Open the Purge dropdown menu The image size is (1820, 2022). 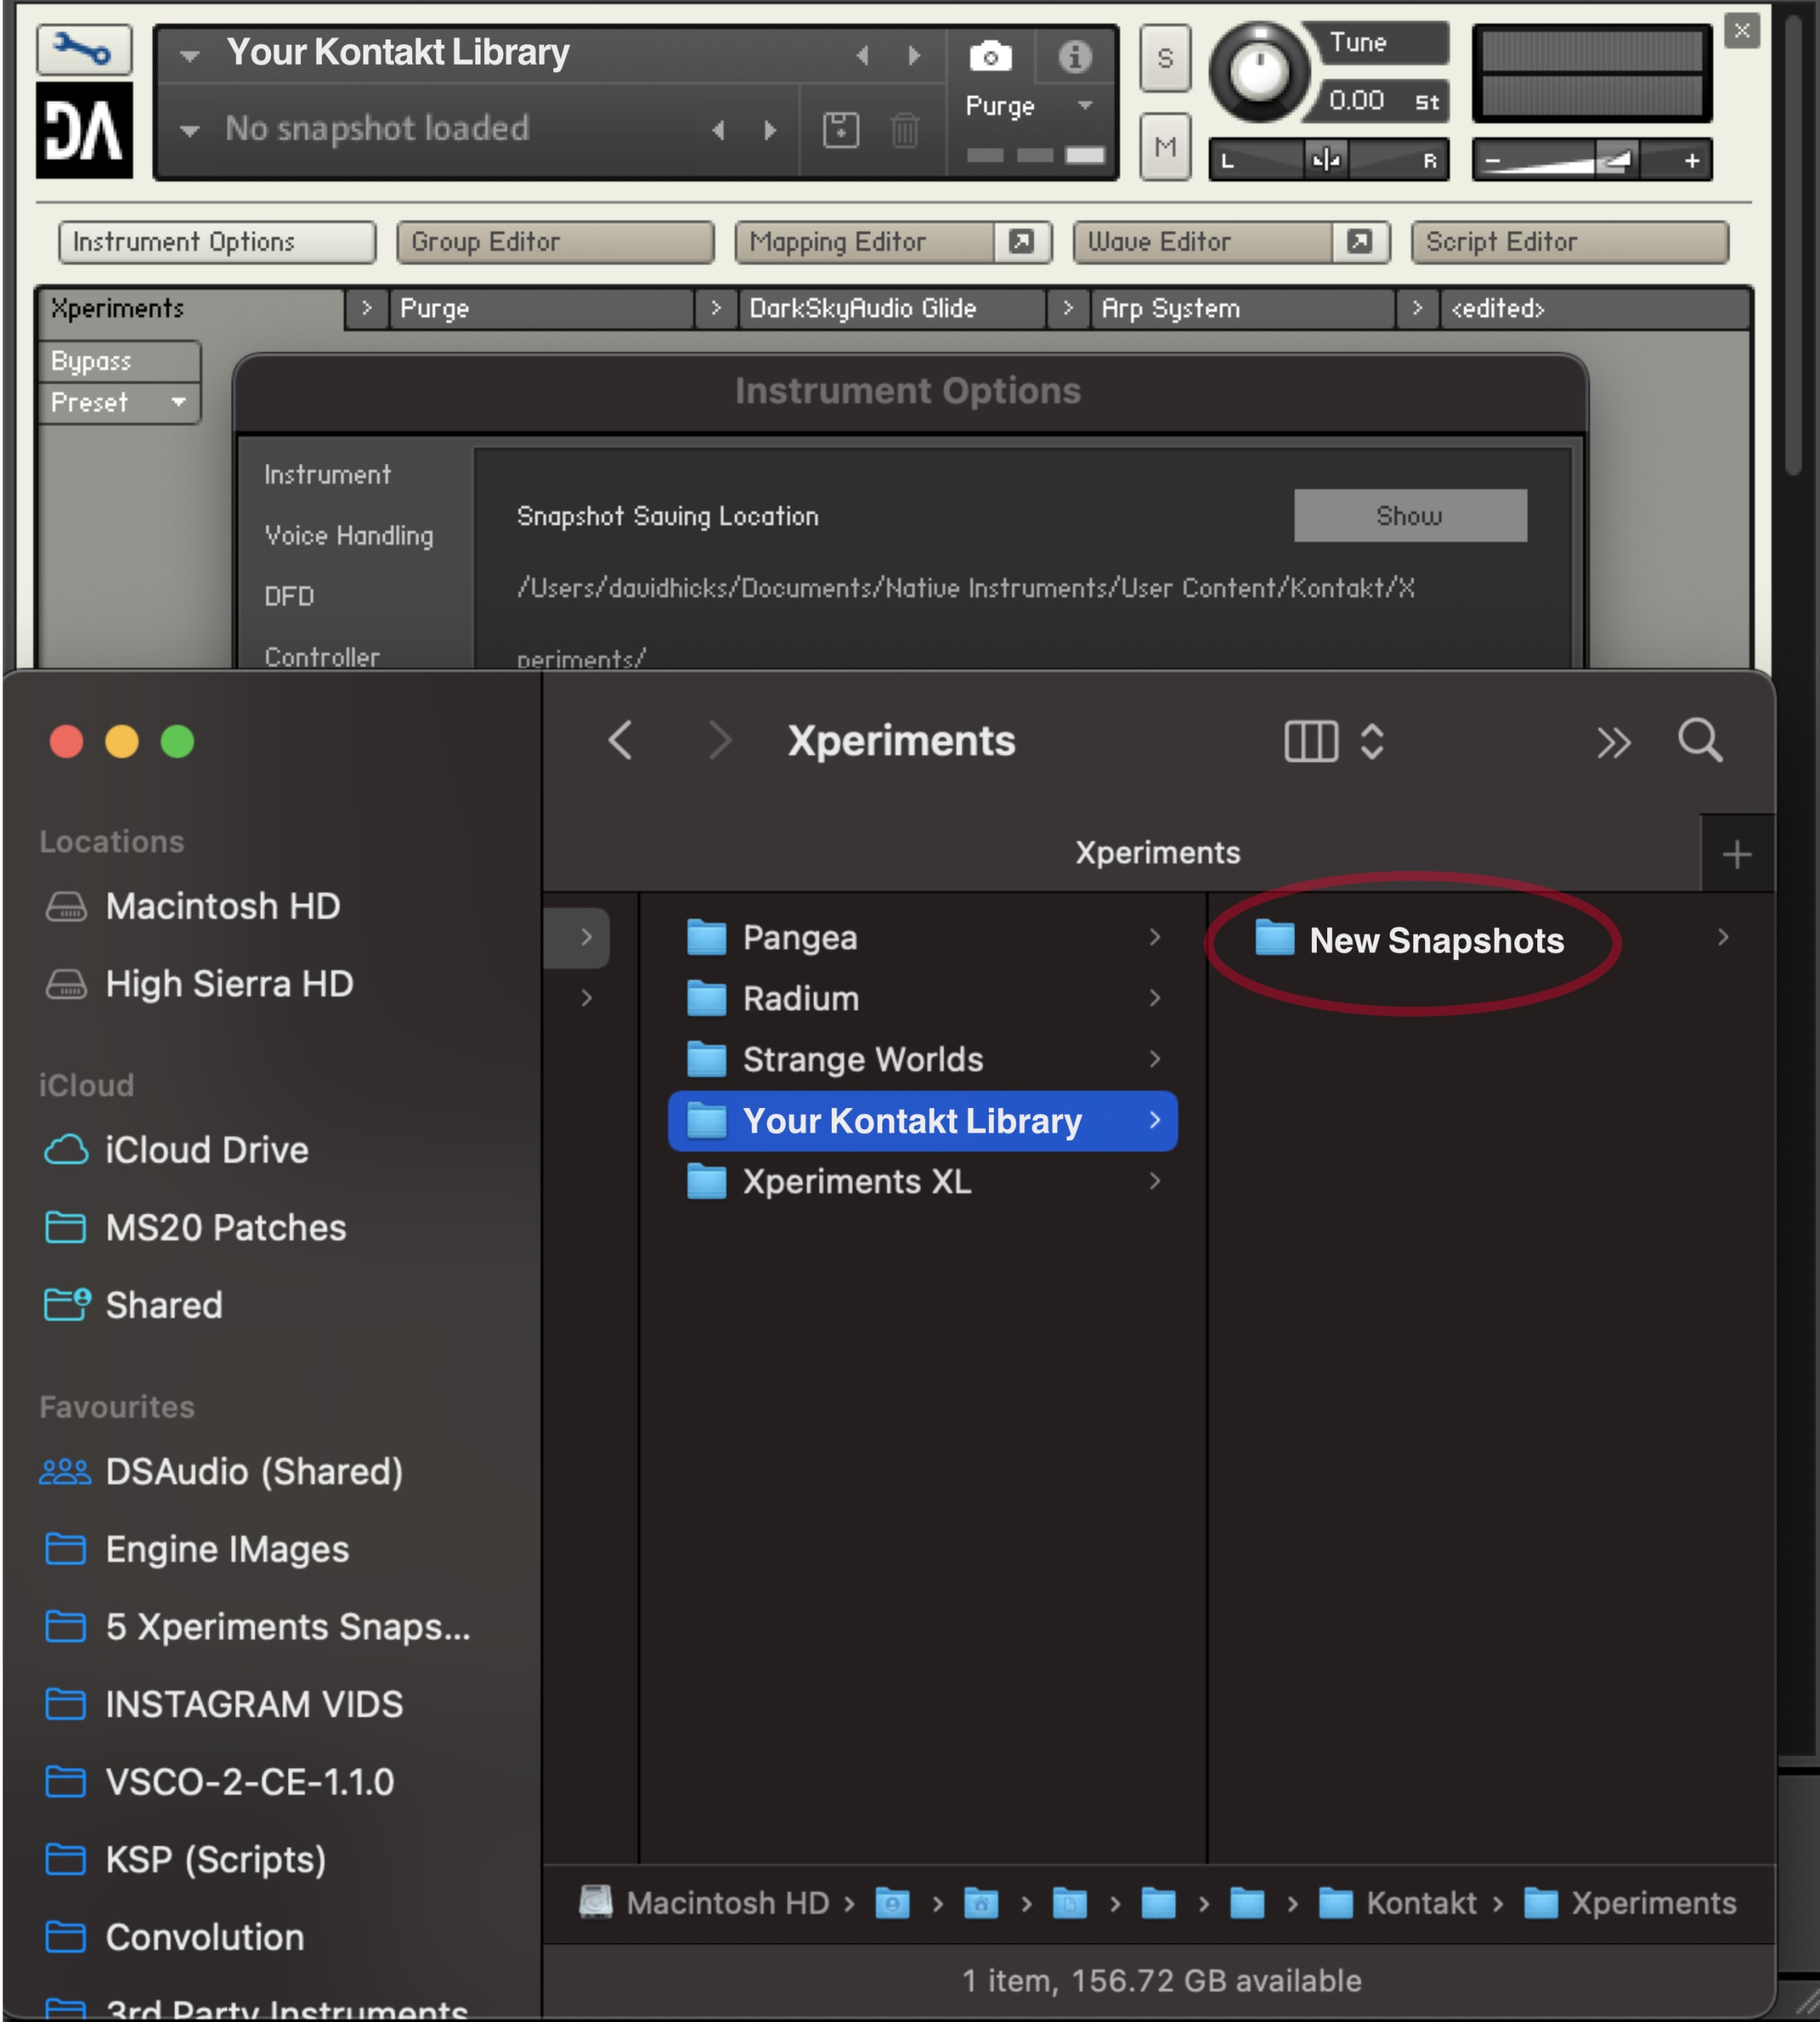tap(1084, 105)
